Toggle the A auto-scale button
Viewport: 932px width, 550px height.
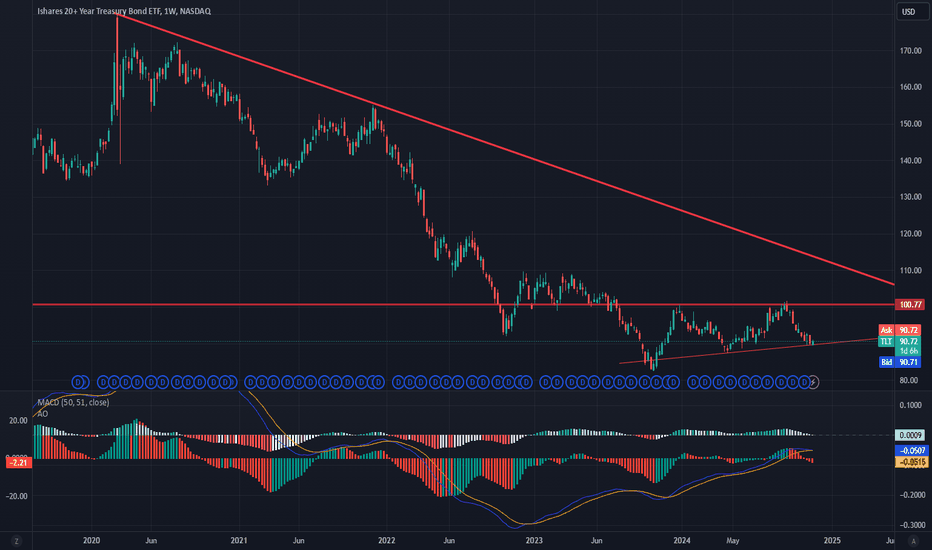tap(913, 540)
